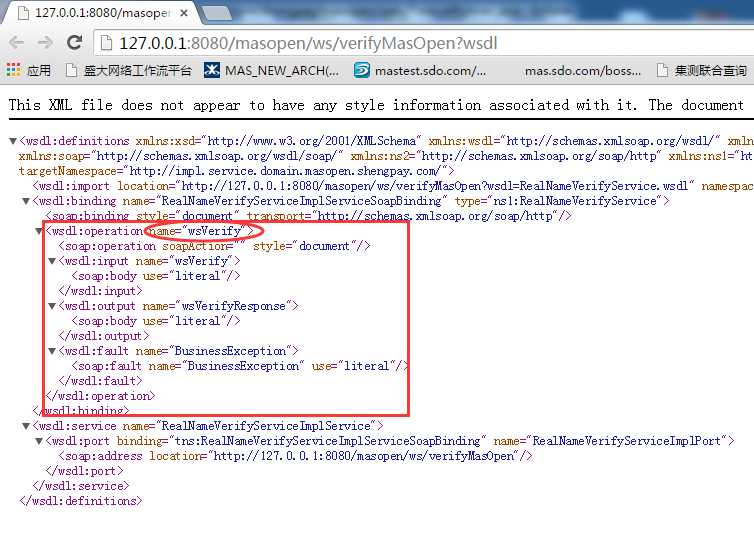
Task: Collapse the wsdl:operation wsVerify node
Action: coord(39,231)
